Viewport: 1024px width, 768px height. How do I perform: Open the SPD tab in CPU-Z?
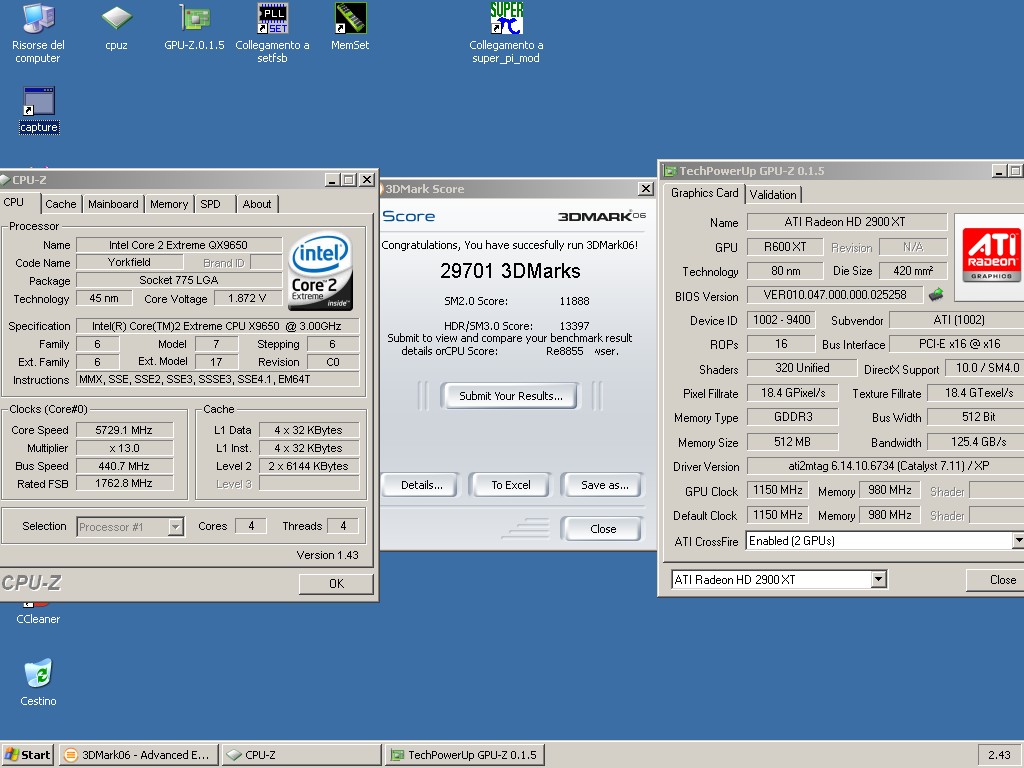(210, 204)
